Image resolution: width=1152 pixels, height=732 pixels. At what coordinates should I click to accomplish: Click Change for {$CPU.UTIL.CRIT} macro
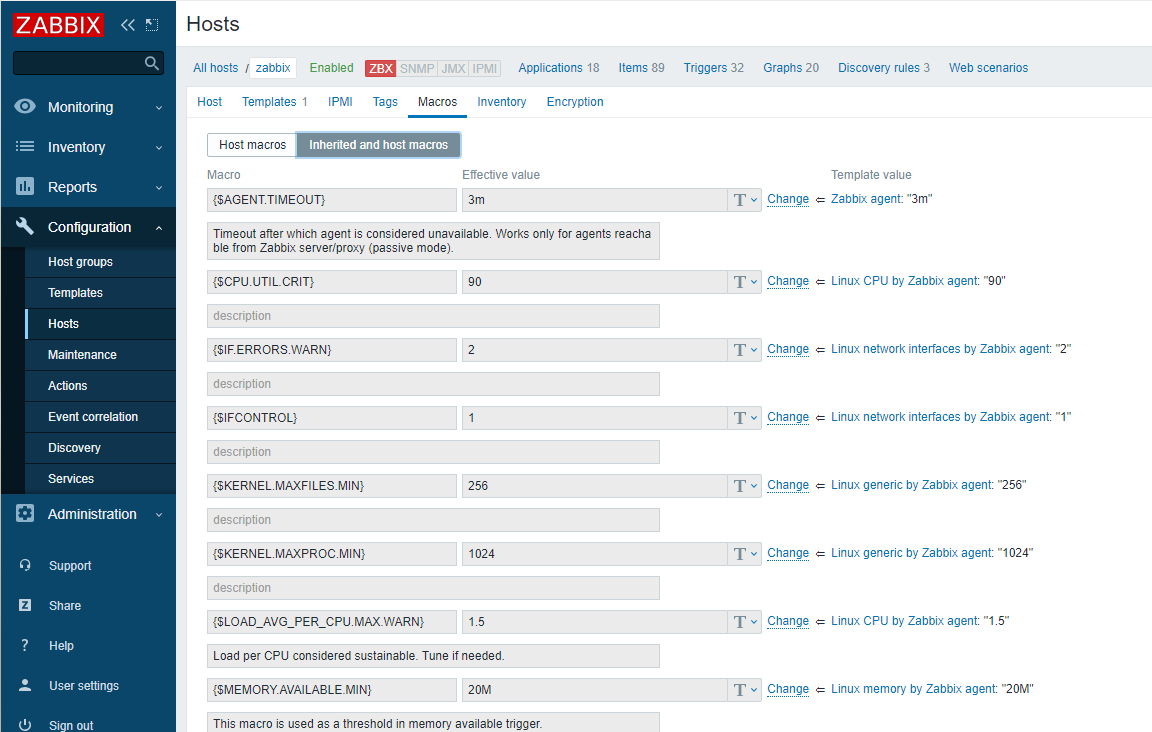pos(788,281)
